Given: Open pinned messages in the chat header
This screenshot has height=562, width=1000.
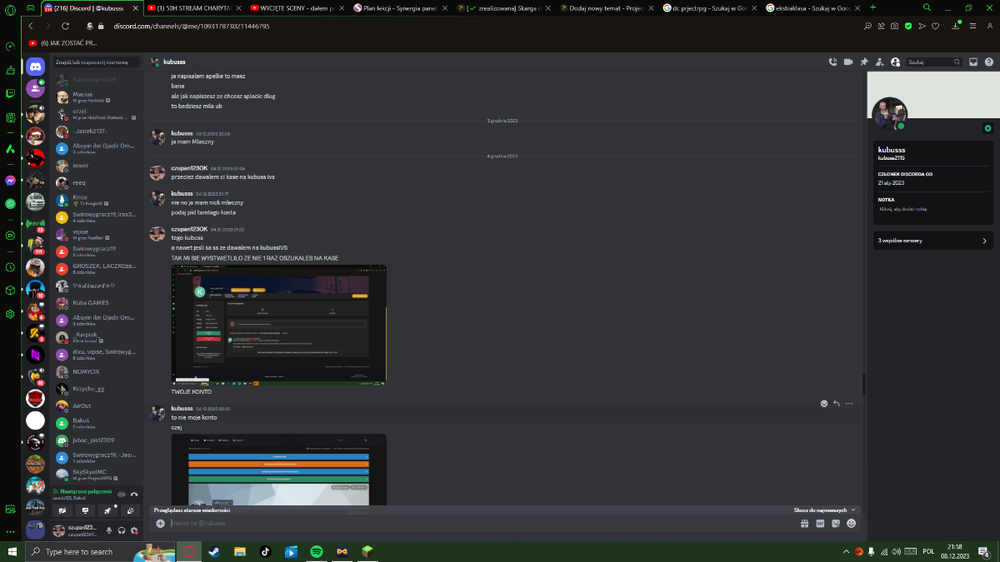Looking at the screenshot, I should pos(864,62).
